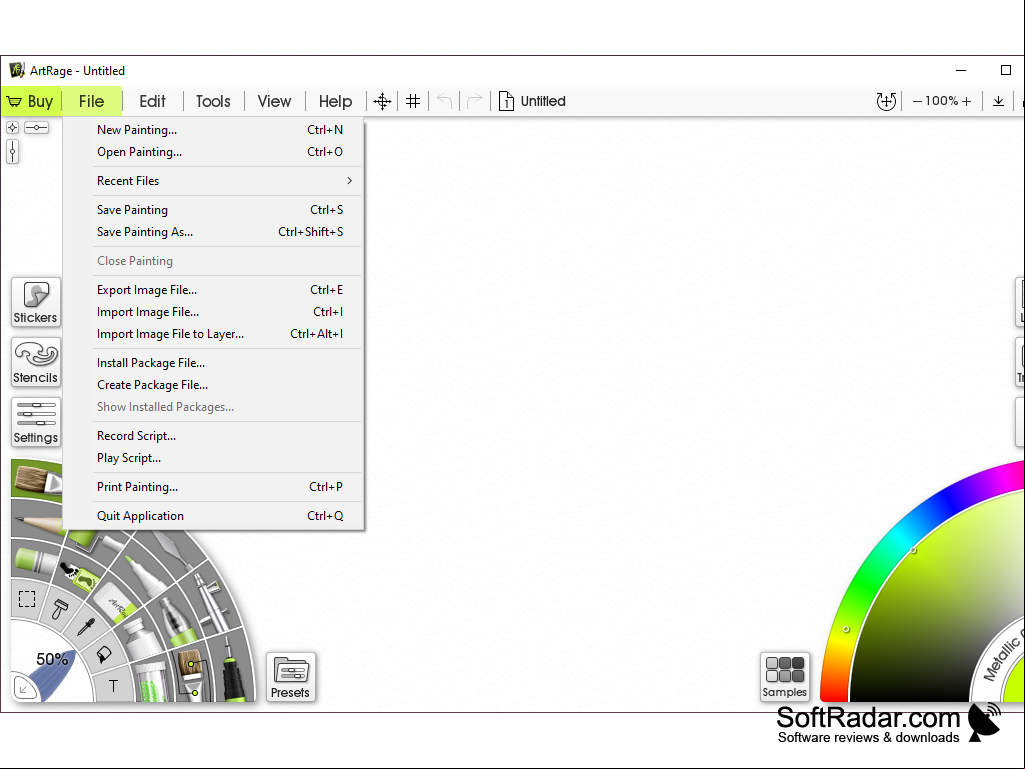The width and height of the screenshot is (1025, 769).
Task: Select the Pencil tool
Action: point(38,522)
